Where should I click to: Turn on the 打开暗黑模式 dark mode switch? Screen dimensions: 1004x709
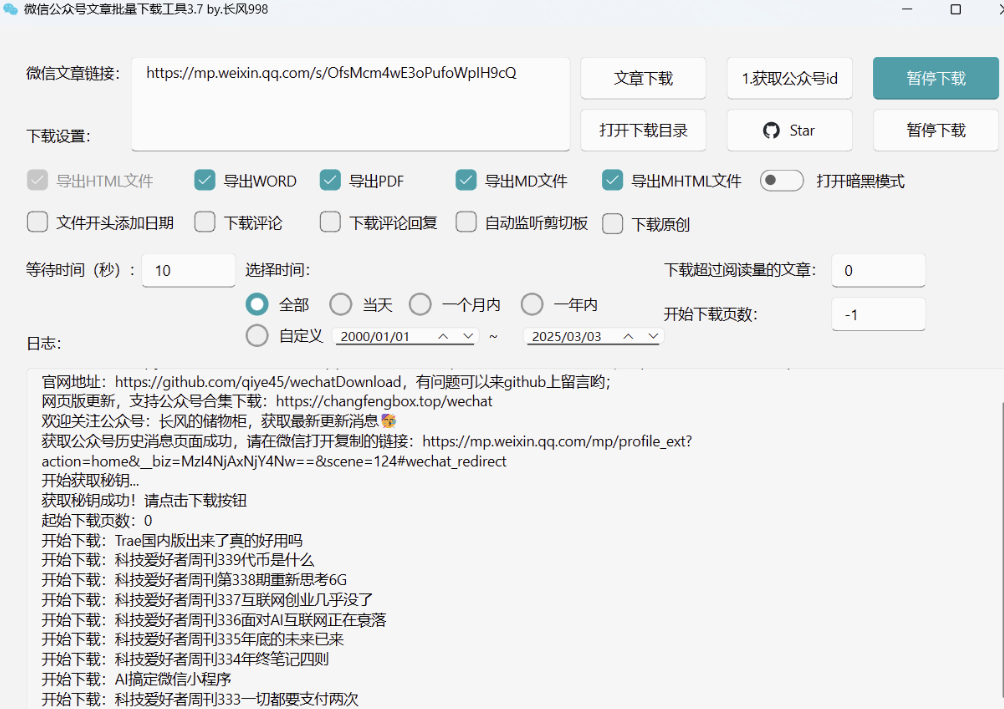tap(781, 181)
